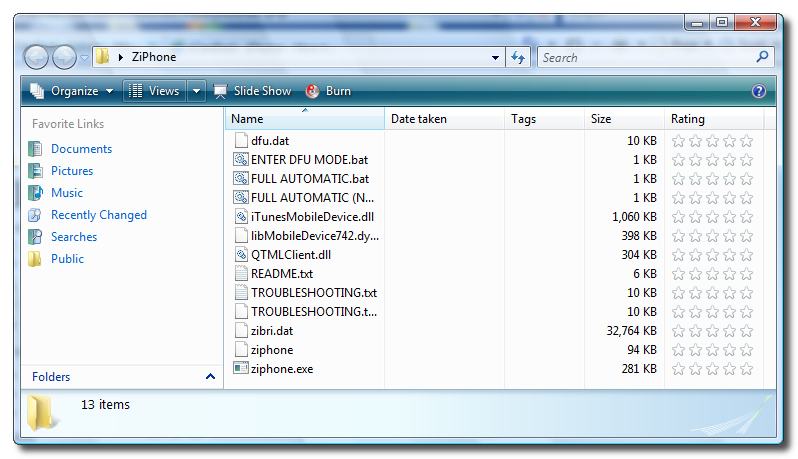
Task: Open the Views dropdown arrow
Action: 196,92
